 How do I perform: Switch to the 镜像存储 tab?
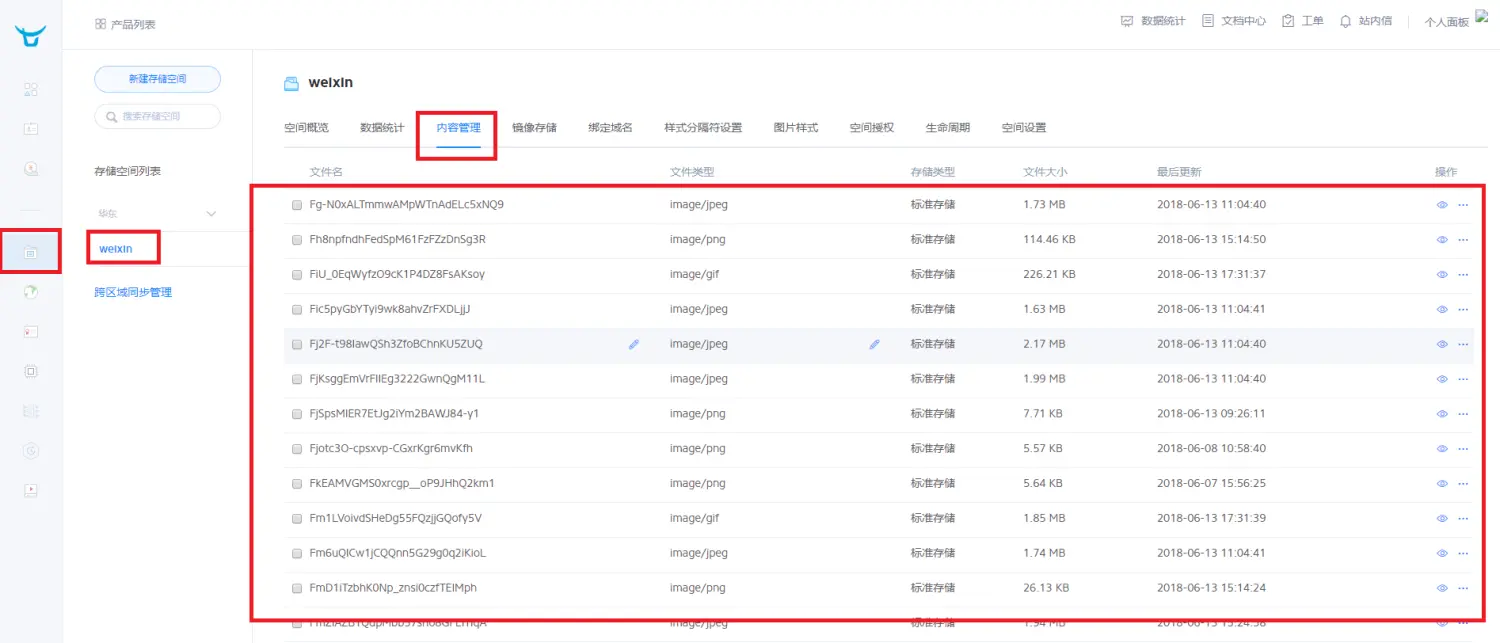tap(534, 128)
